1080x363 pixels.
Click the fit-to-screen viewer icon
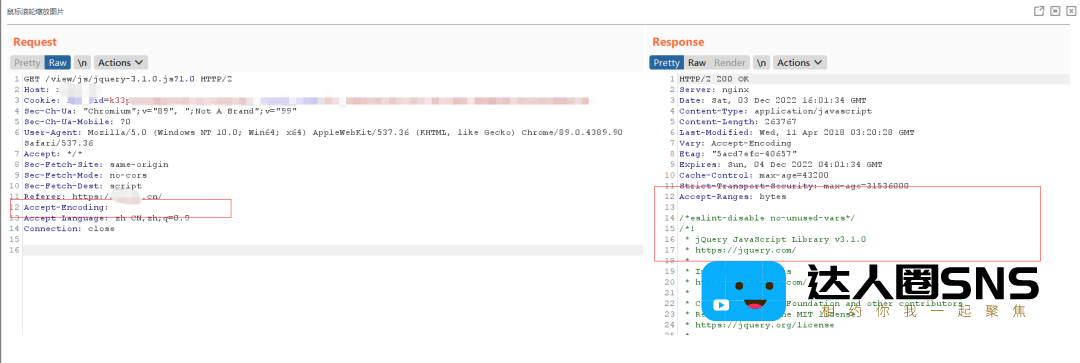click(x=1055, y=11)
